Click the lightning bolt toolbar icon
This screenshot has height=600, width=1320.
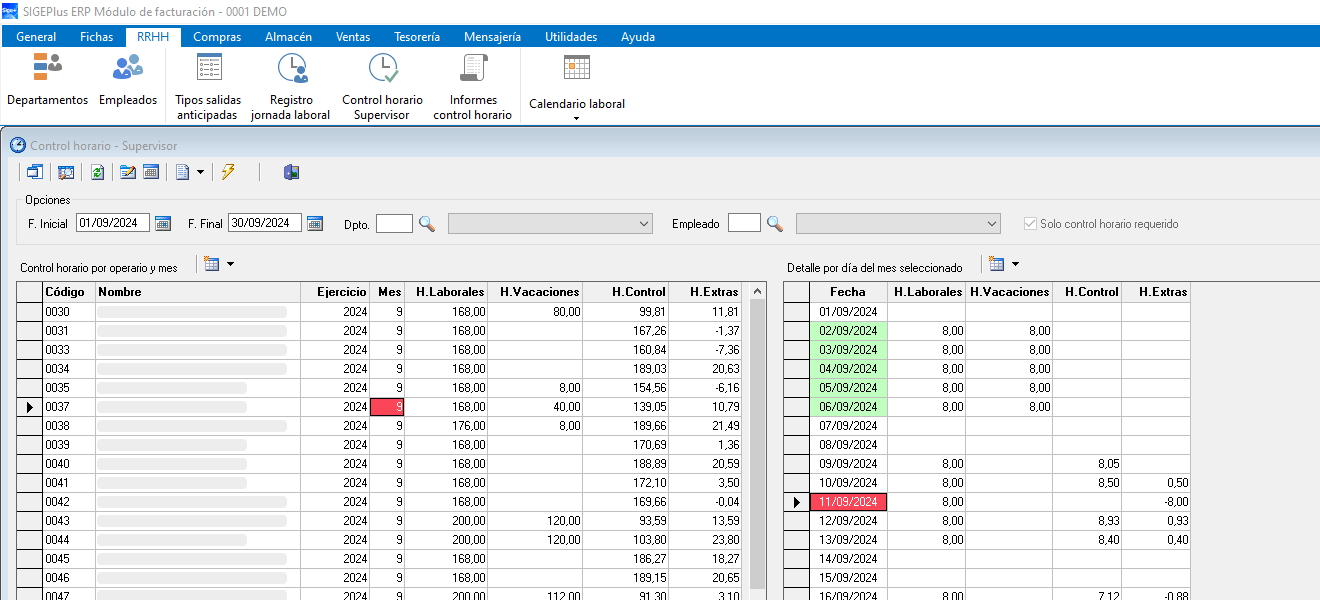pyautogui.click(x=228, y=172)
